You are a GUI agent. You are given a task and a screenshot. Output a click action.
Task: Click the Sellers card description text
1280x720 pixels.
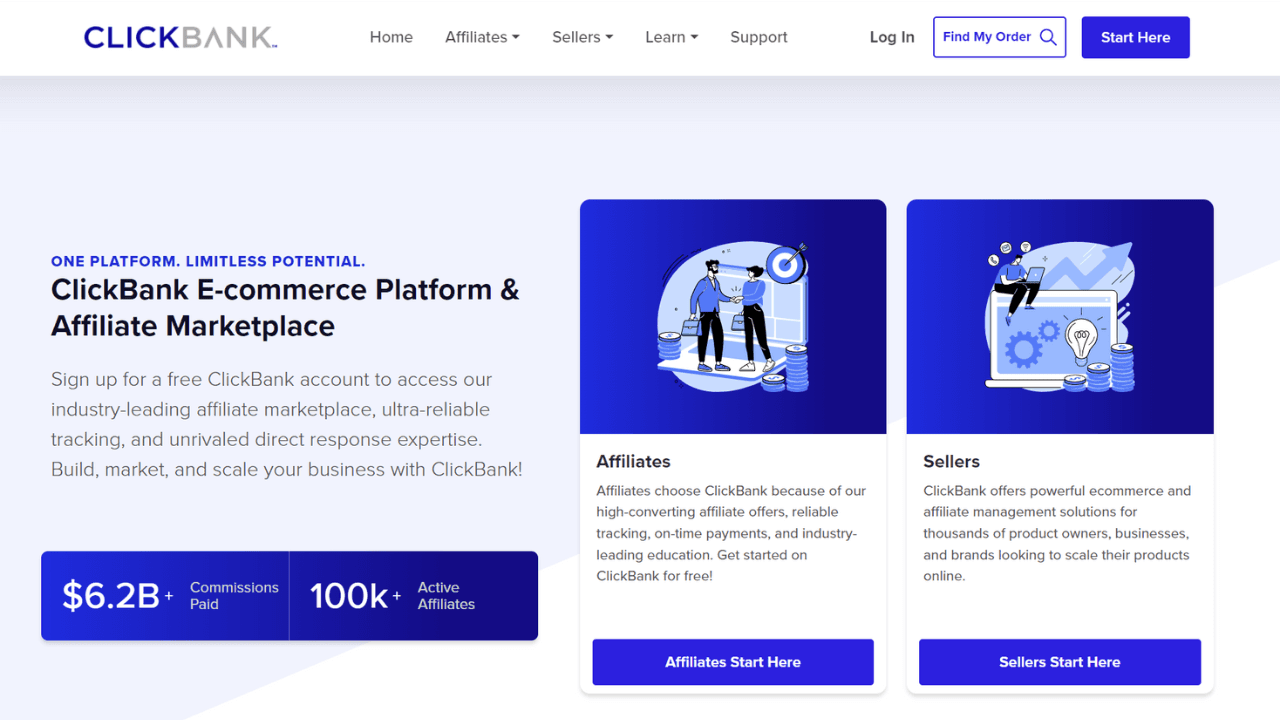[x=1057, y=533]
